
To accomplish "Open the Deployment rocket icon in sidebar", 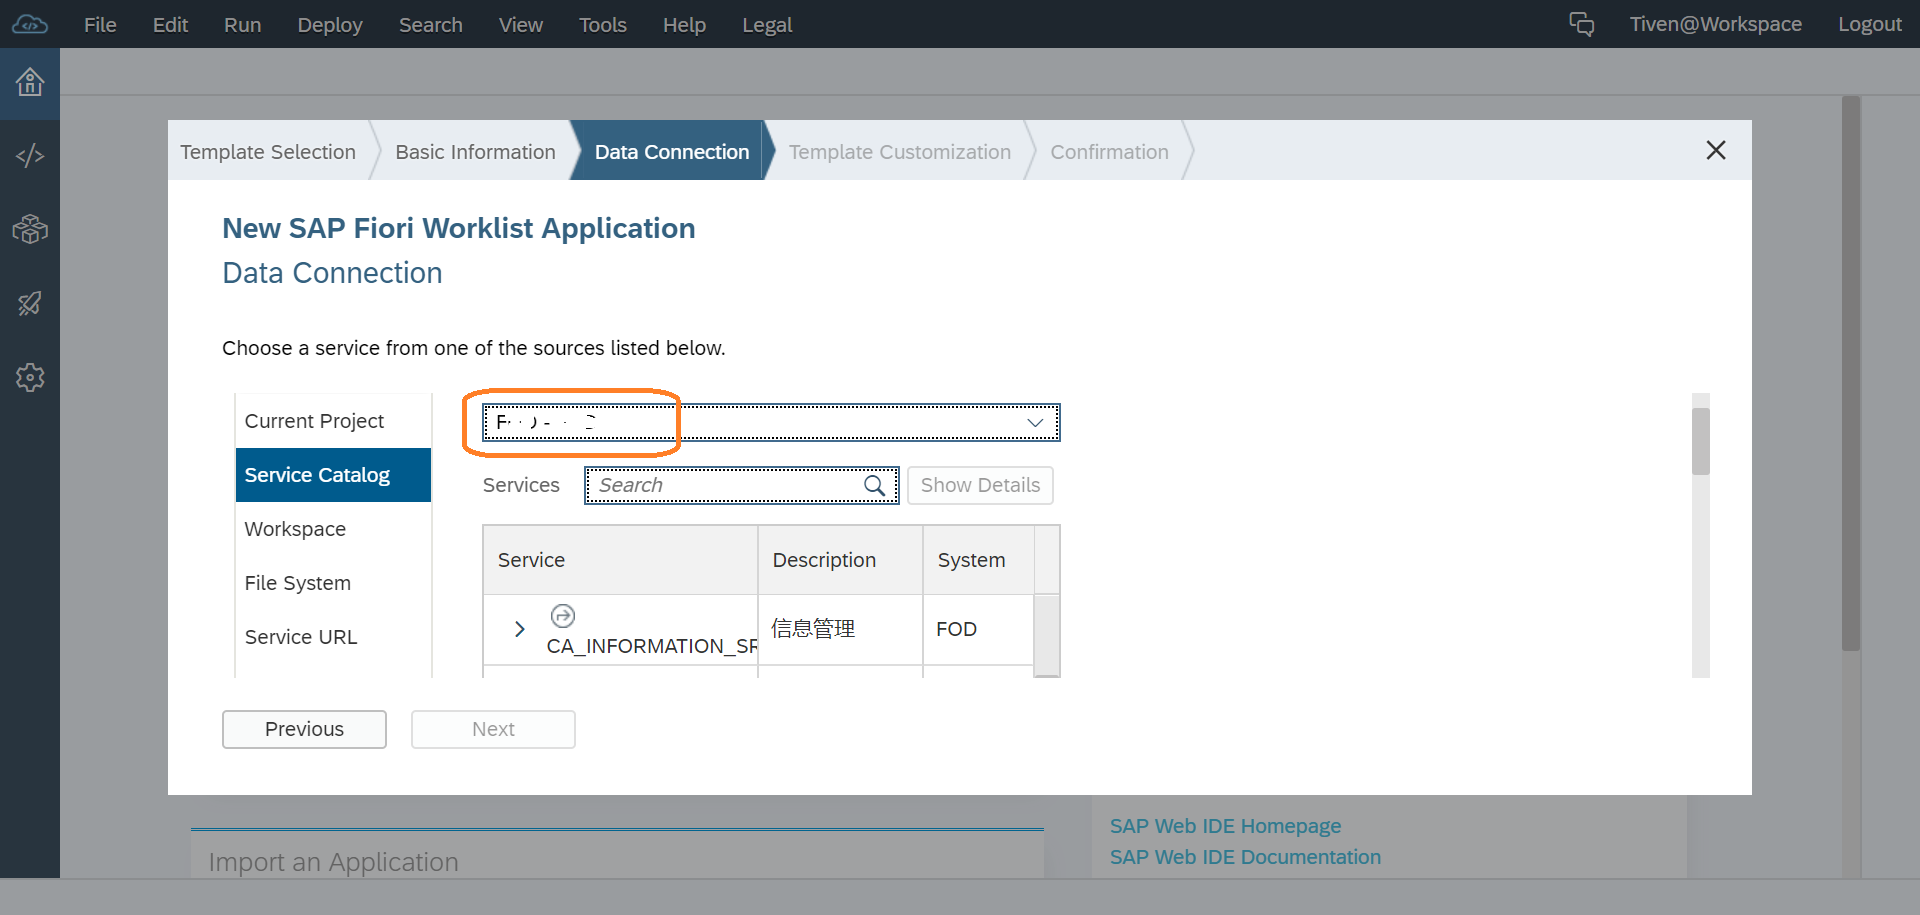I will coord(30,303).
